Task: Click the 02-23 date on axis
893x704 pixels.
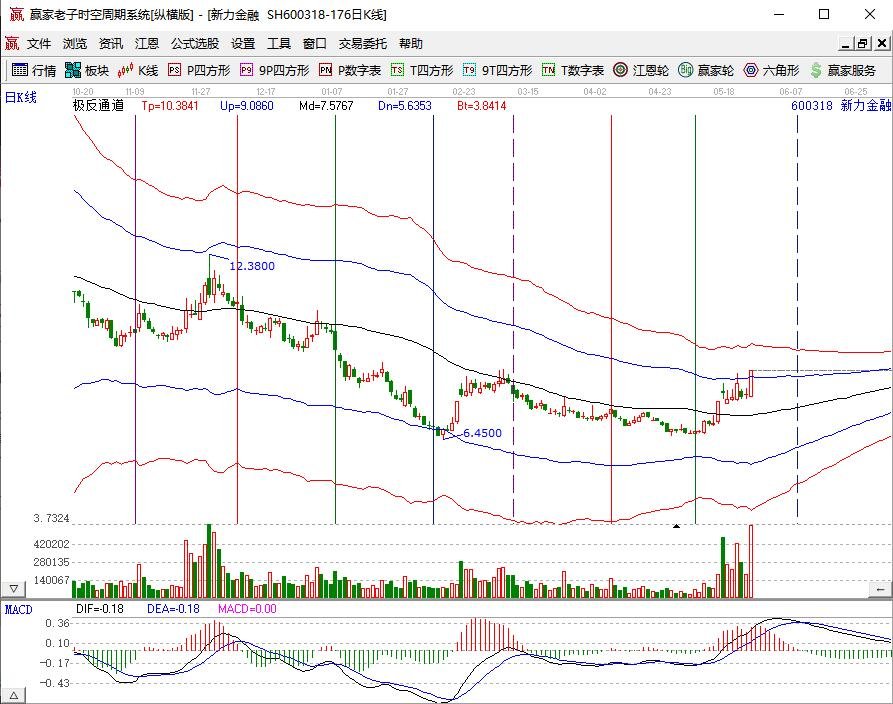Action: coord(464,91)
